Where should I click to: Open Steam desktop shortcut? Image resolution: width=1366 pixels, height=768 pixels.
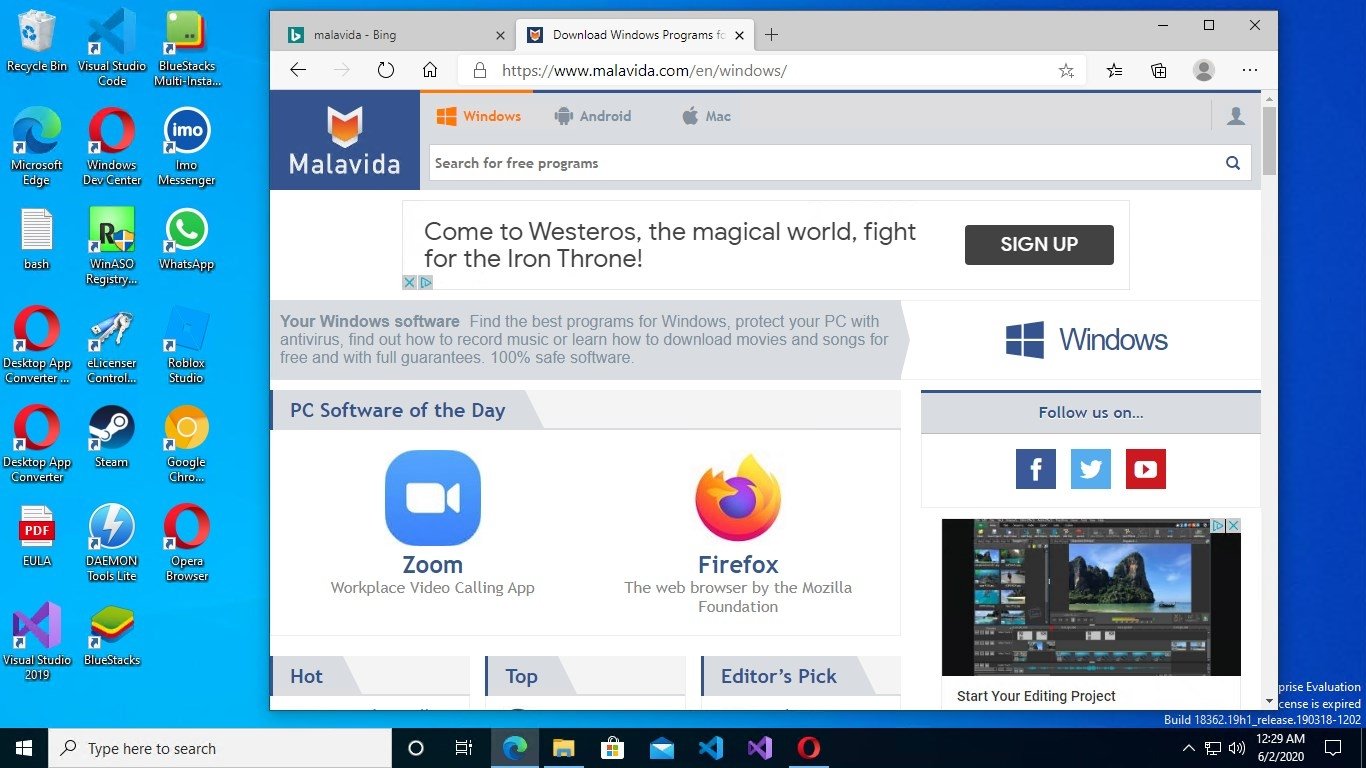tap(112, 436)
